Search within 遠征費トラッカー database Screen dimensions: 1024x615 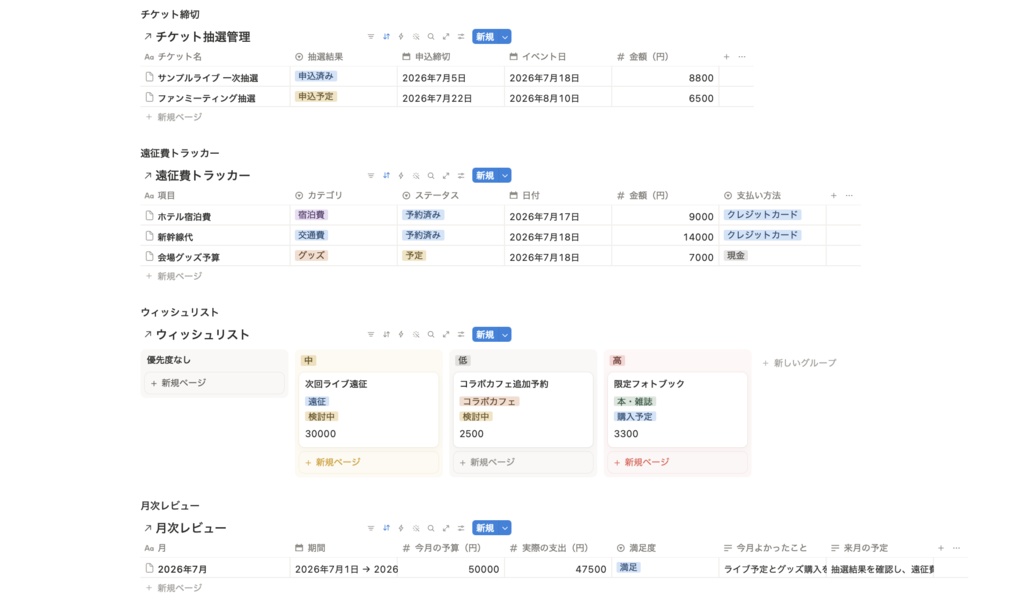click(x=431, y=176)
